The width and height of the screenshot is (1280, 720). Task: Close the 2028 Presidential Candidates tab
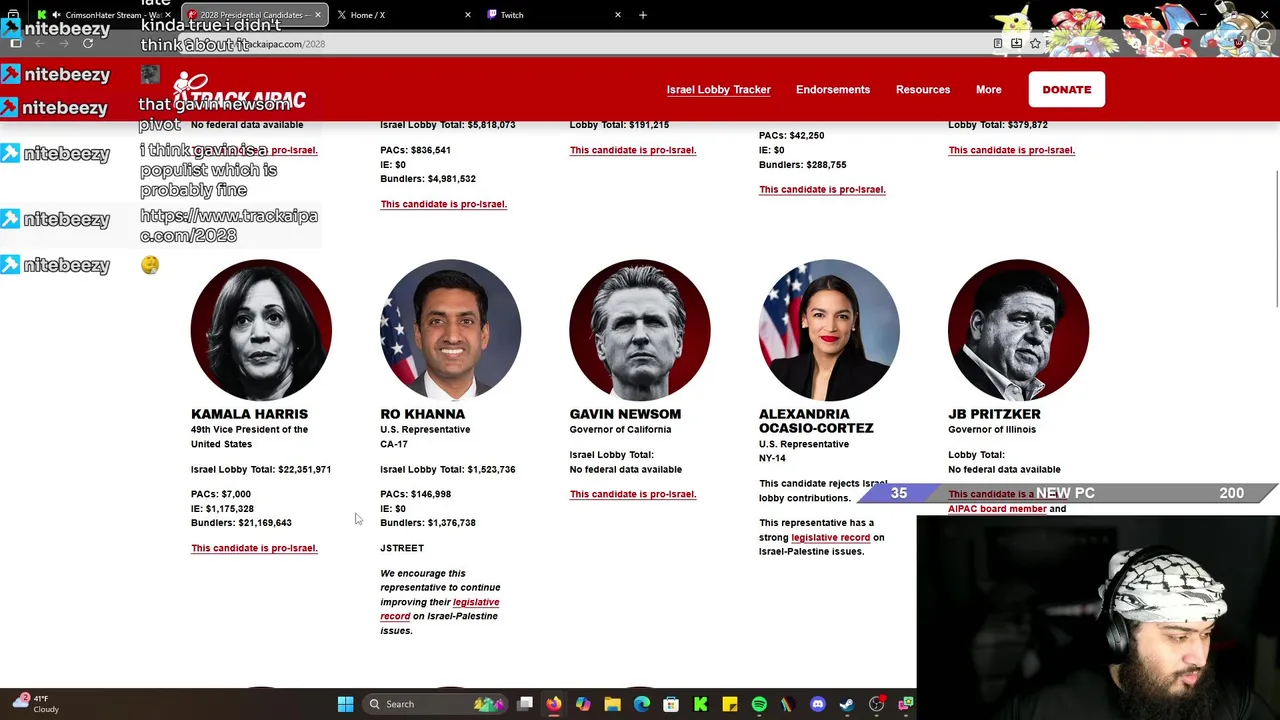(318, 15)
